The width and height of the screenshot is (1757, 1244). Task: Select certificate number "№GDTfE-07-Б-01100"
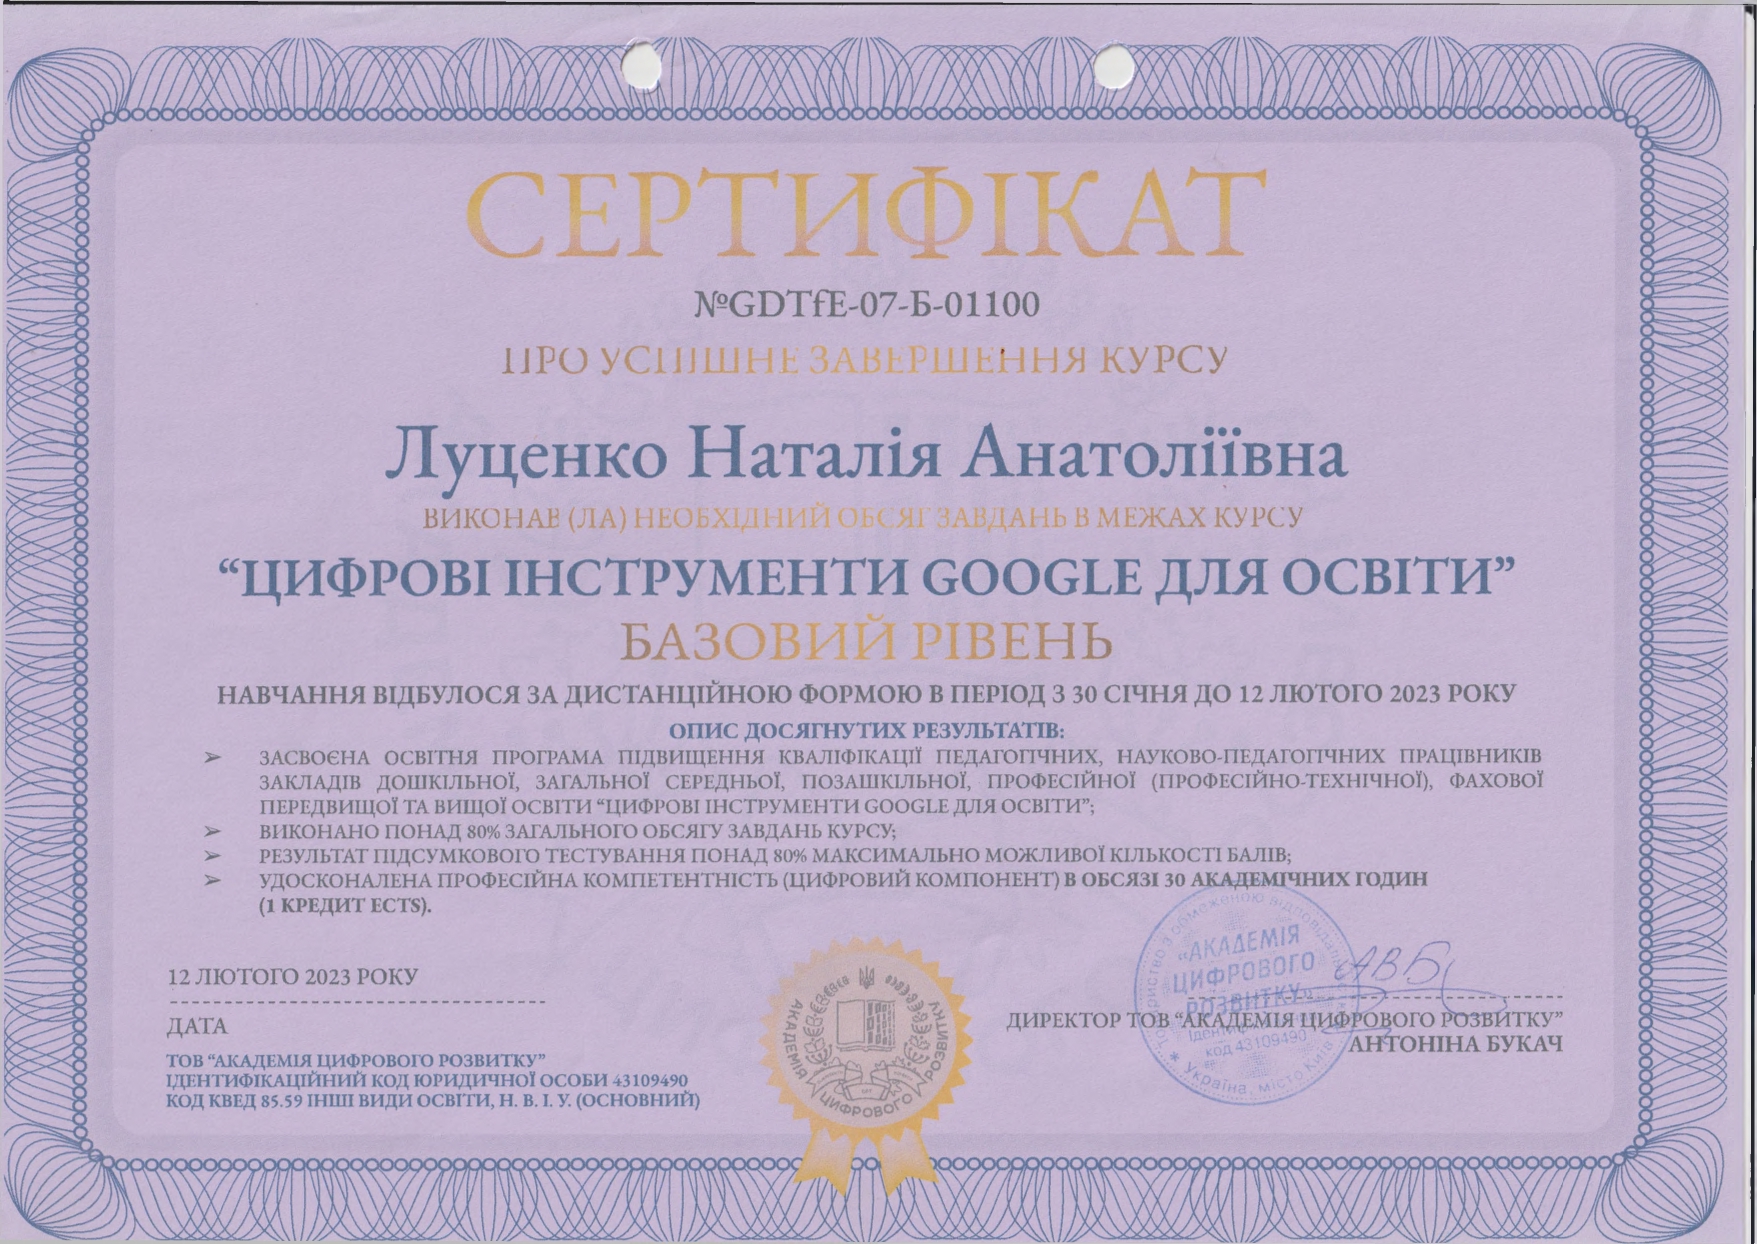coord(867,304)
